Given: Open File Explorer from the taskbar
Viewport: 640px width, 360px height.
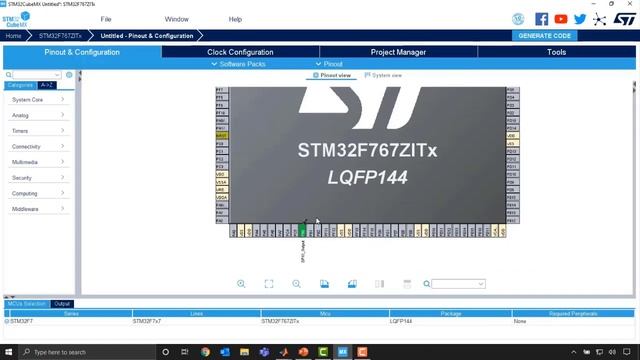Looking at the screenshot, I should pos(244,352).
